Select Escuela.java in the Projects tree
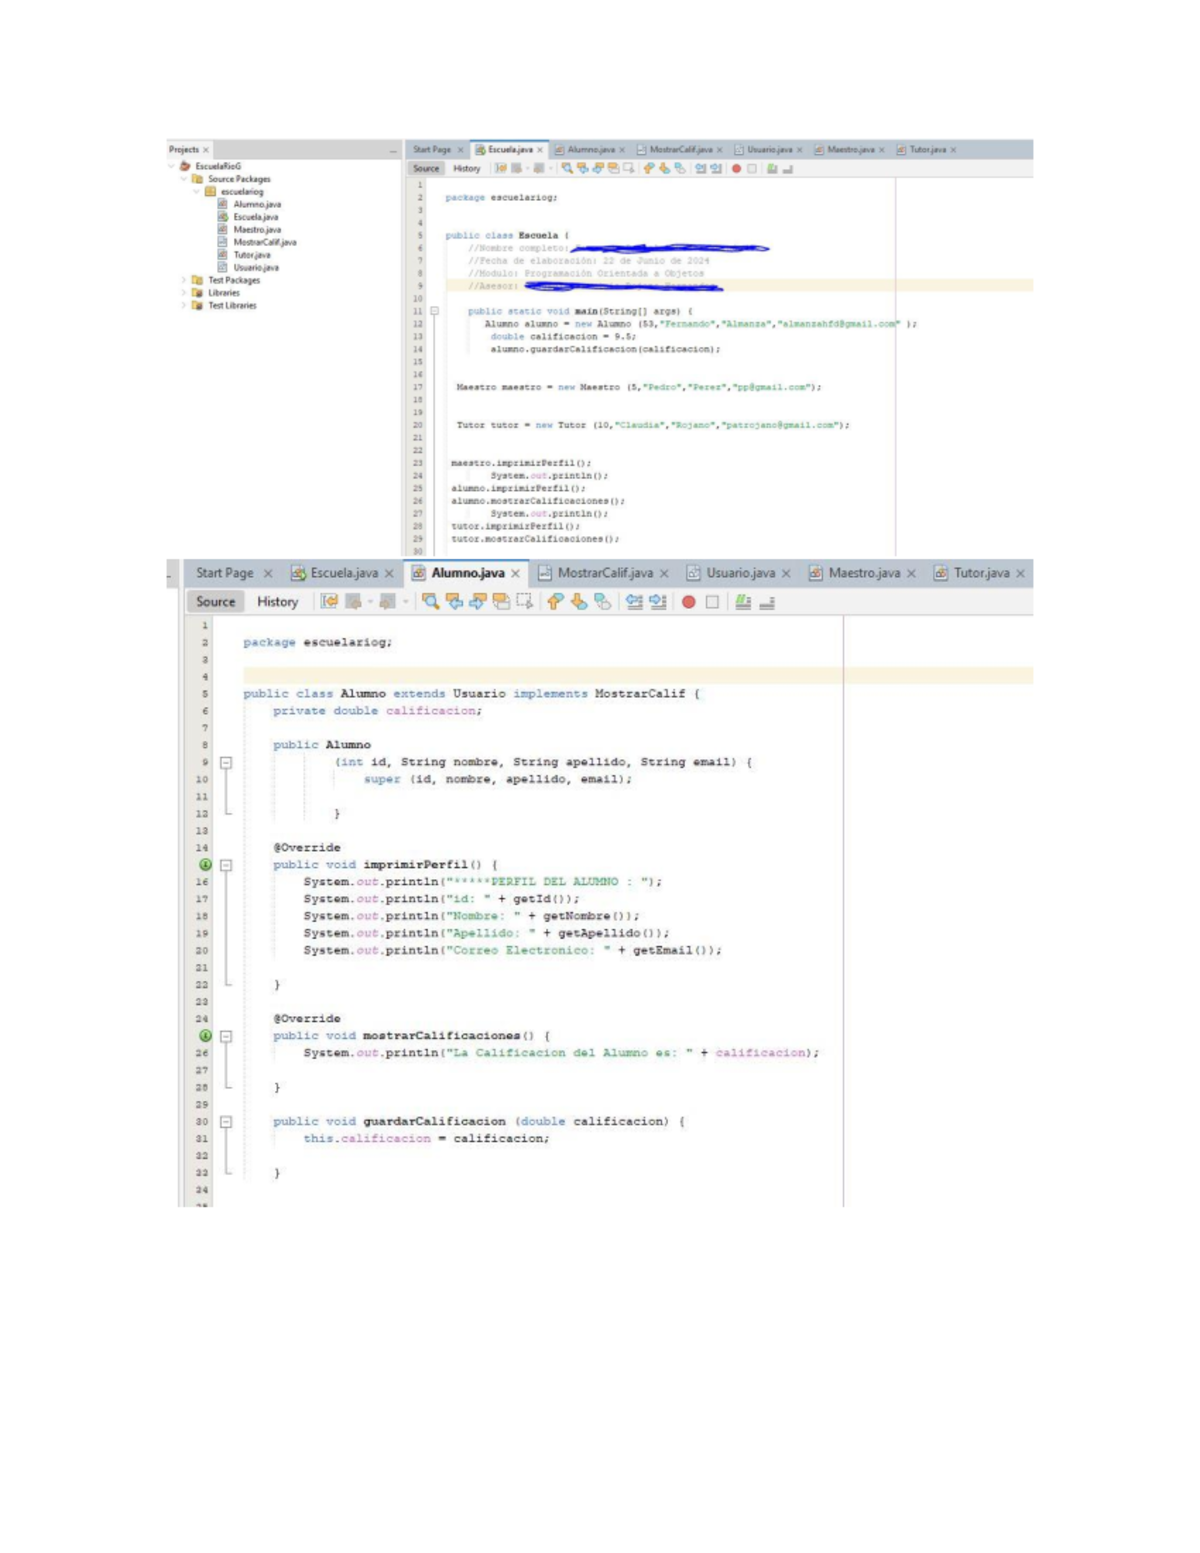This screenshot has height=1553, width=1200. click(x=256, y=217)
